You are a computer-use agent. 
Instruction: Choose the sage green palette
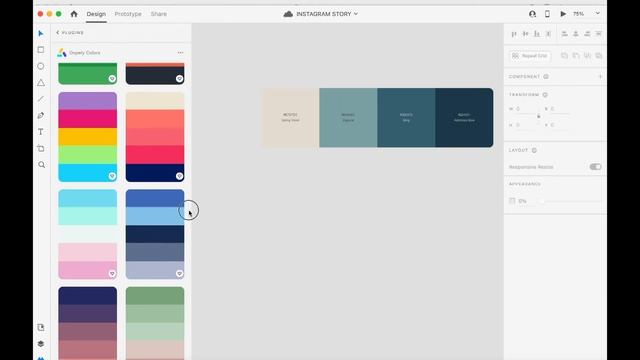point(155,323)
